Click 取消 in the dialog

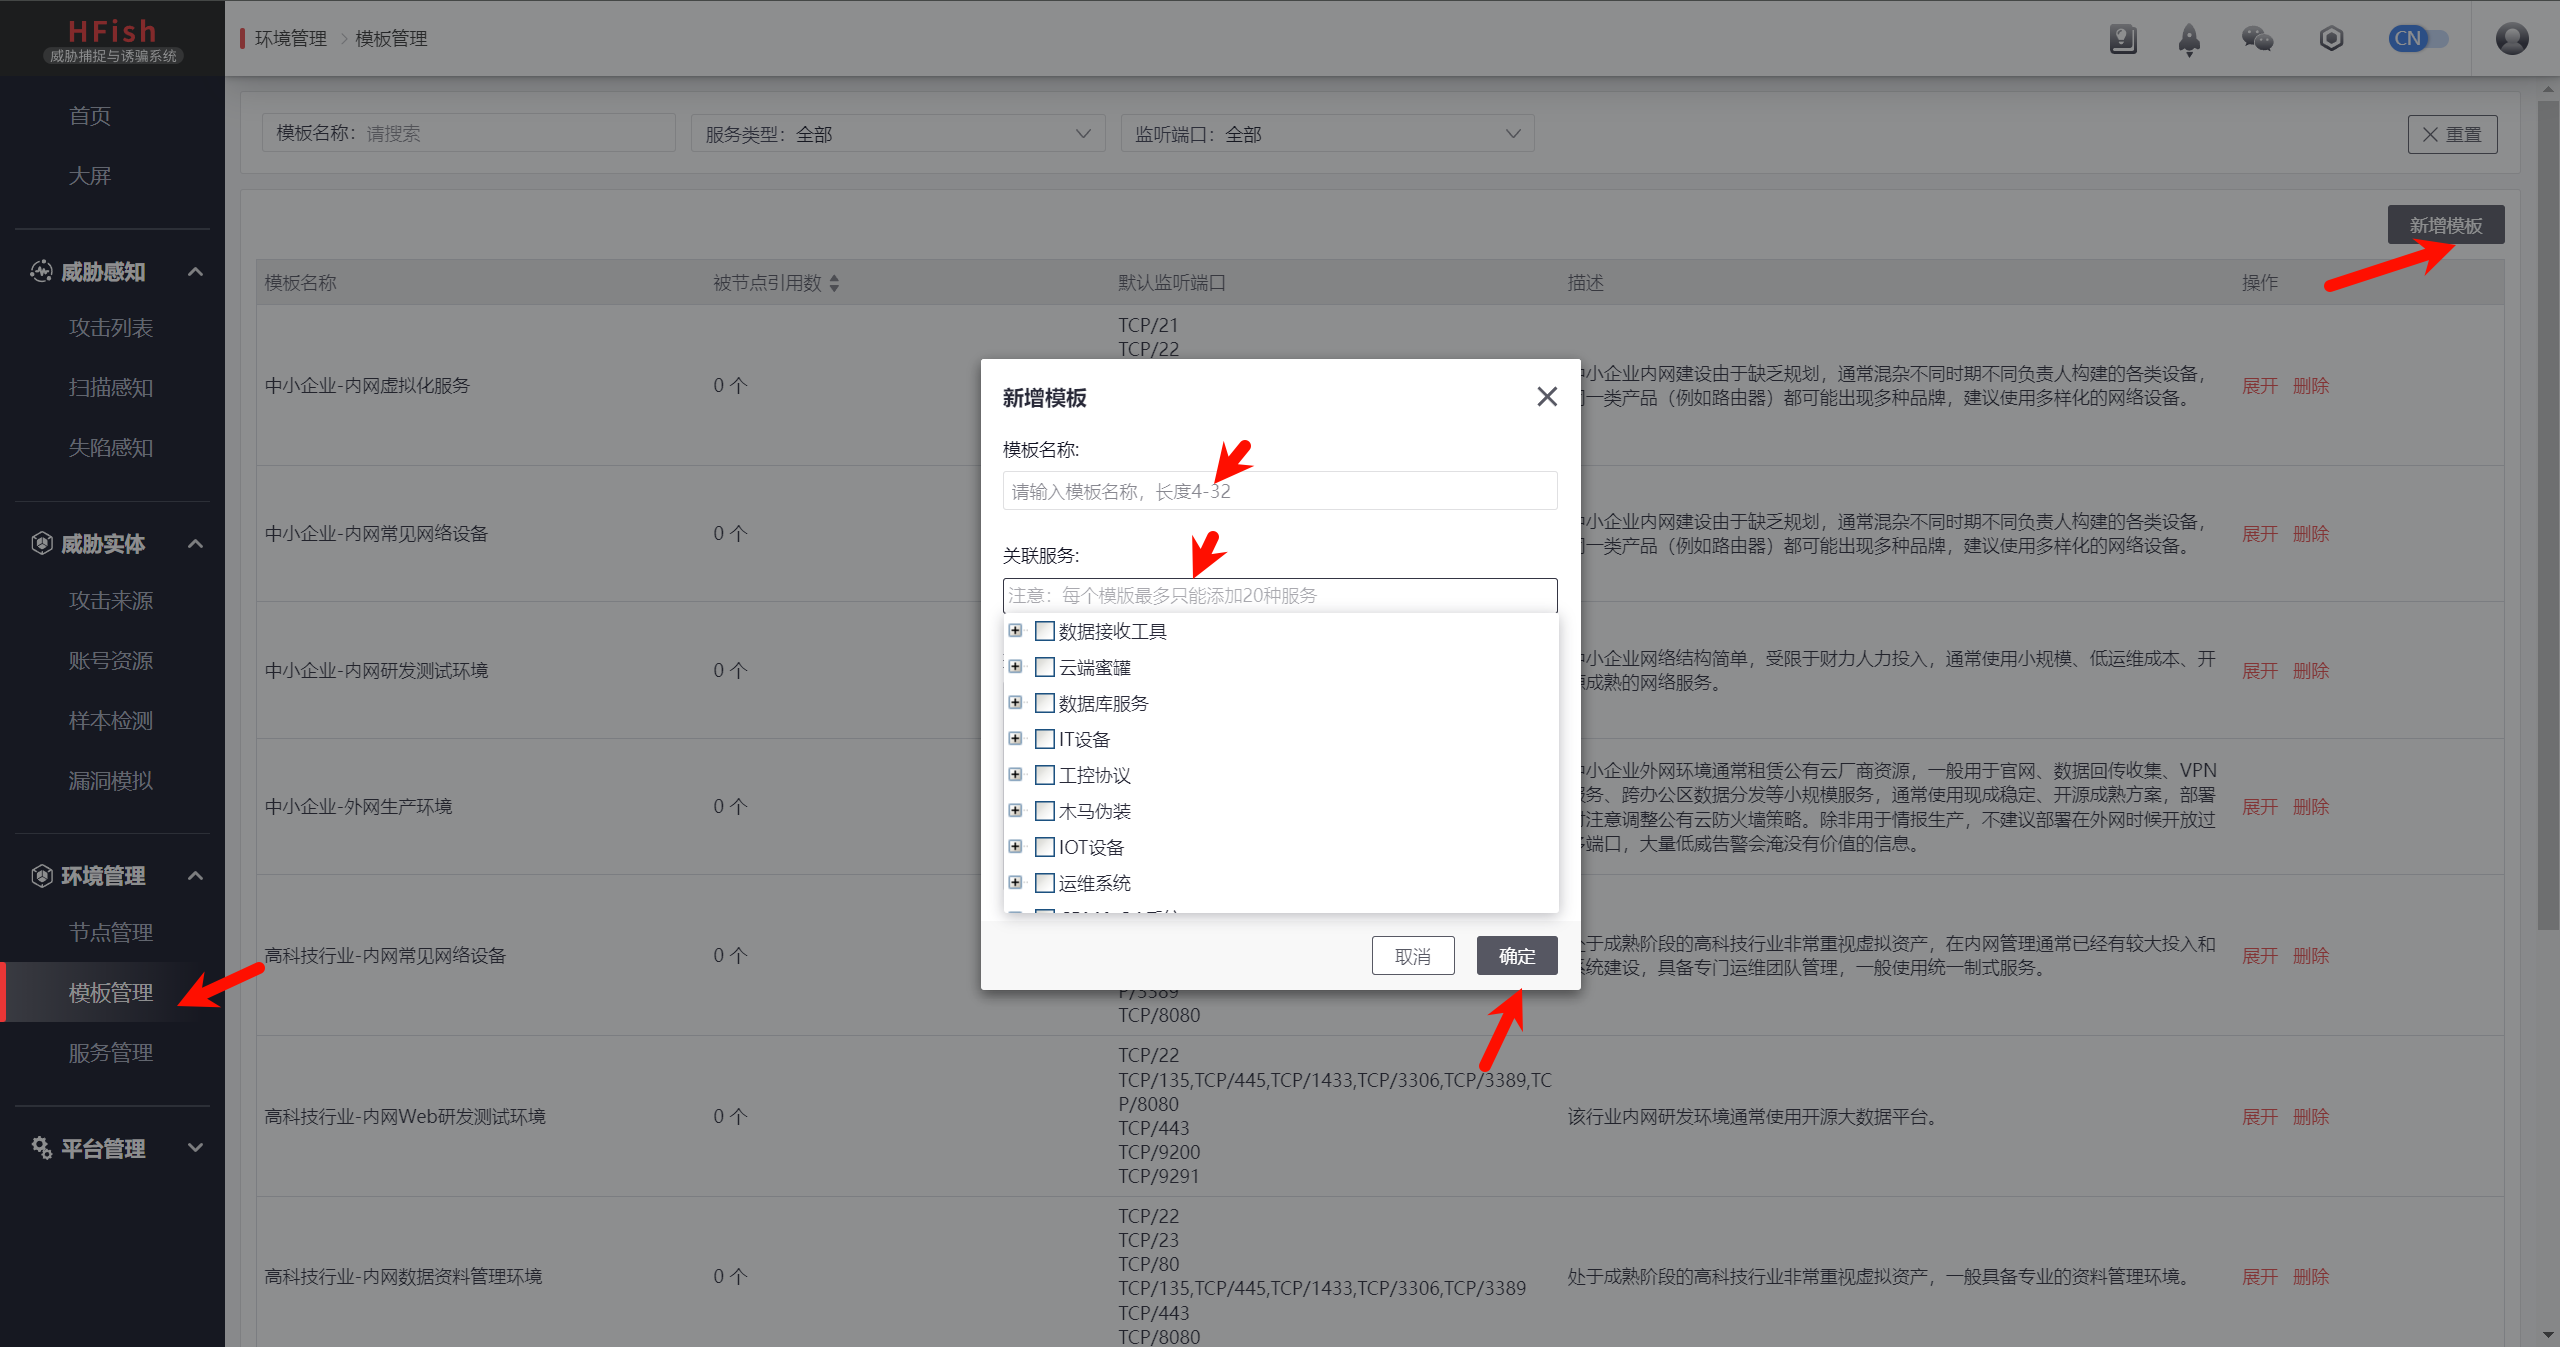(1413, 956)
